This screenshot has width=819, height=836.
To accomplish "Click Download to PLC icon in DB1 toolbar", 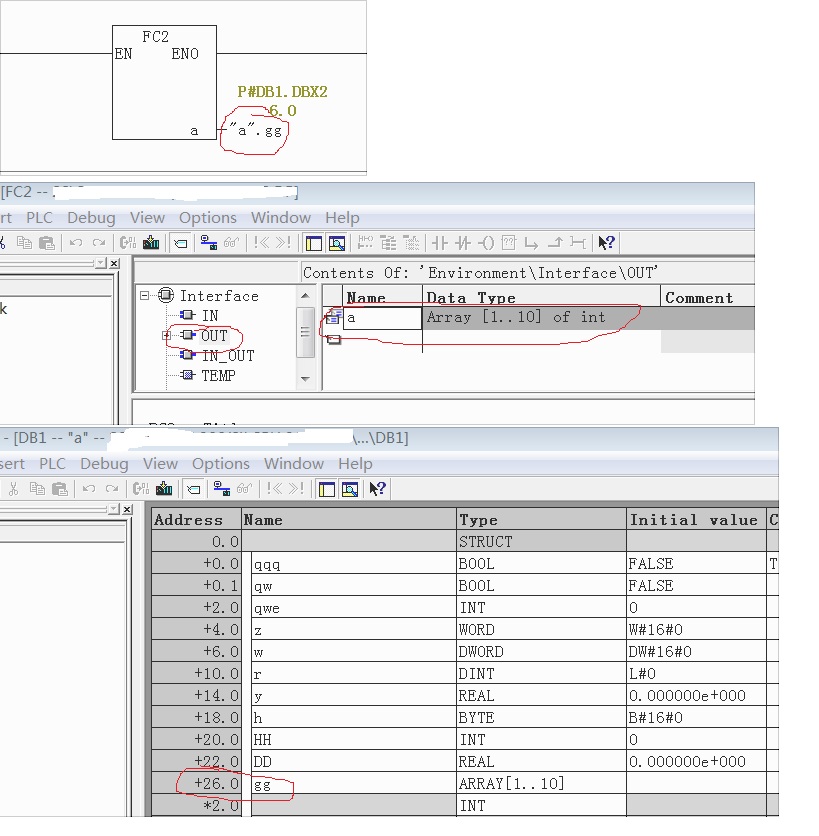I will point(164,489).
